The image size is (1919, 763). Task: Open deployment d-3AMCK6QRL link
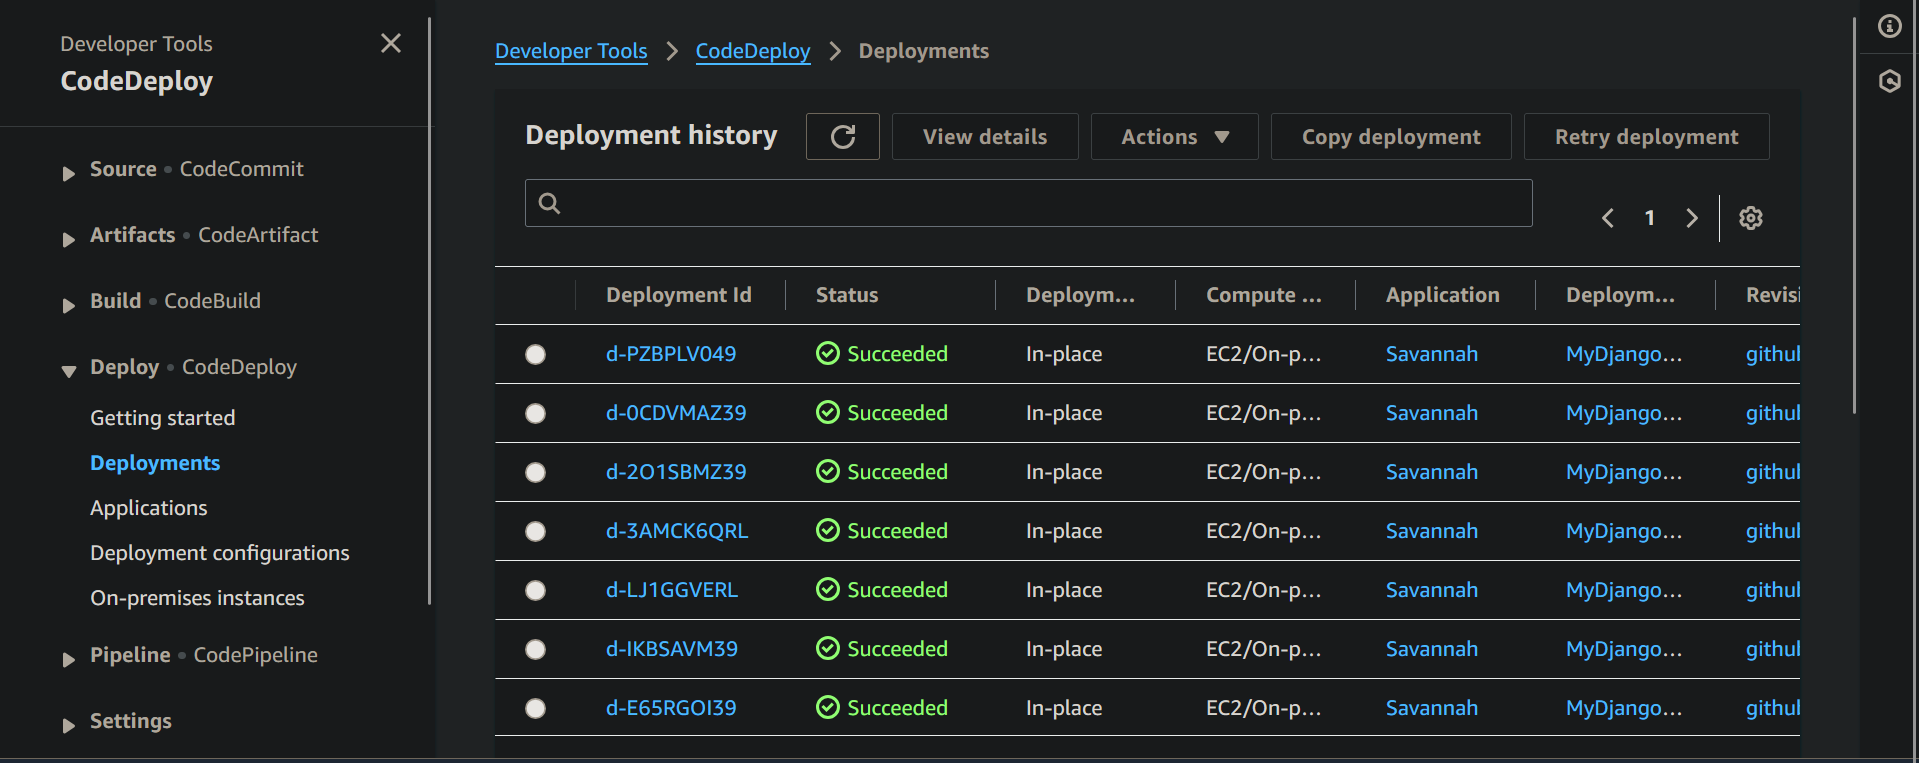[x=677, y=531]
